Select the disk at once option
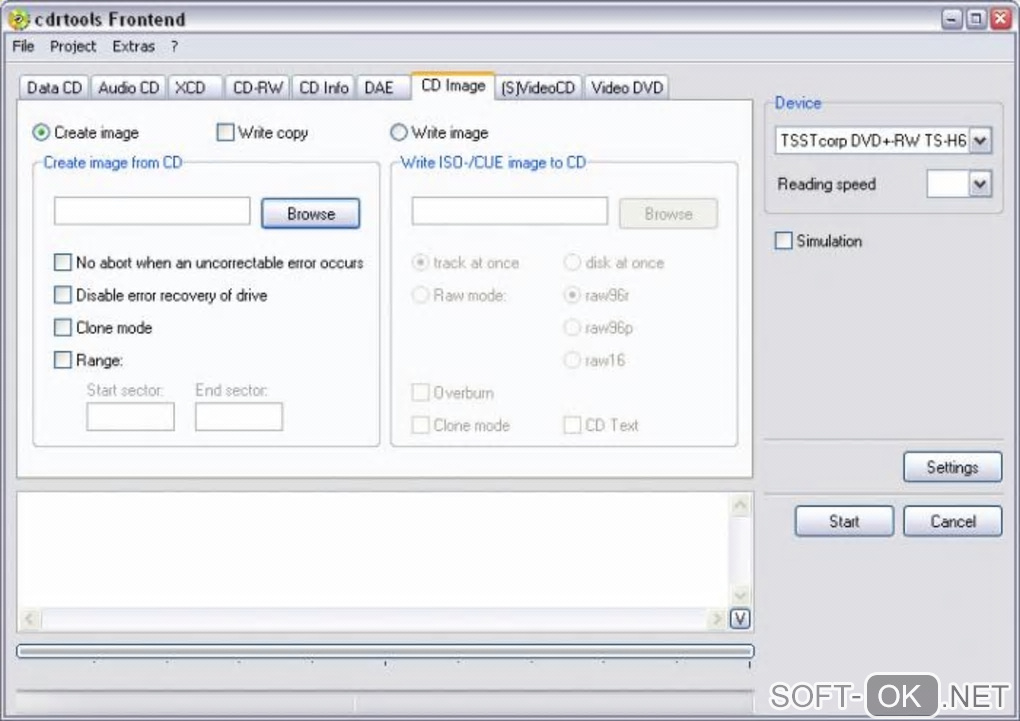This screenshot has width=1020, height=721. [x=572, y=262]
